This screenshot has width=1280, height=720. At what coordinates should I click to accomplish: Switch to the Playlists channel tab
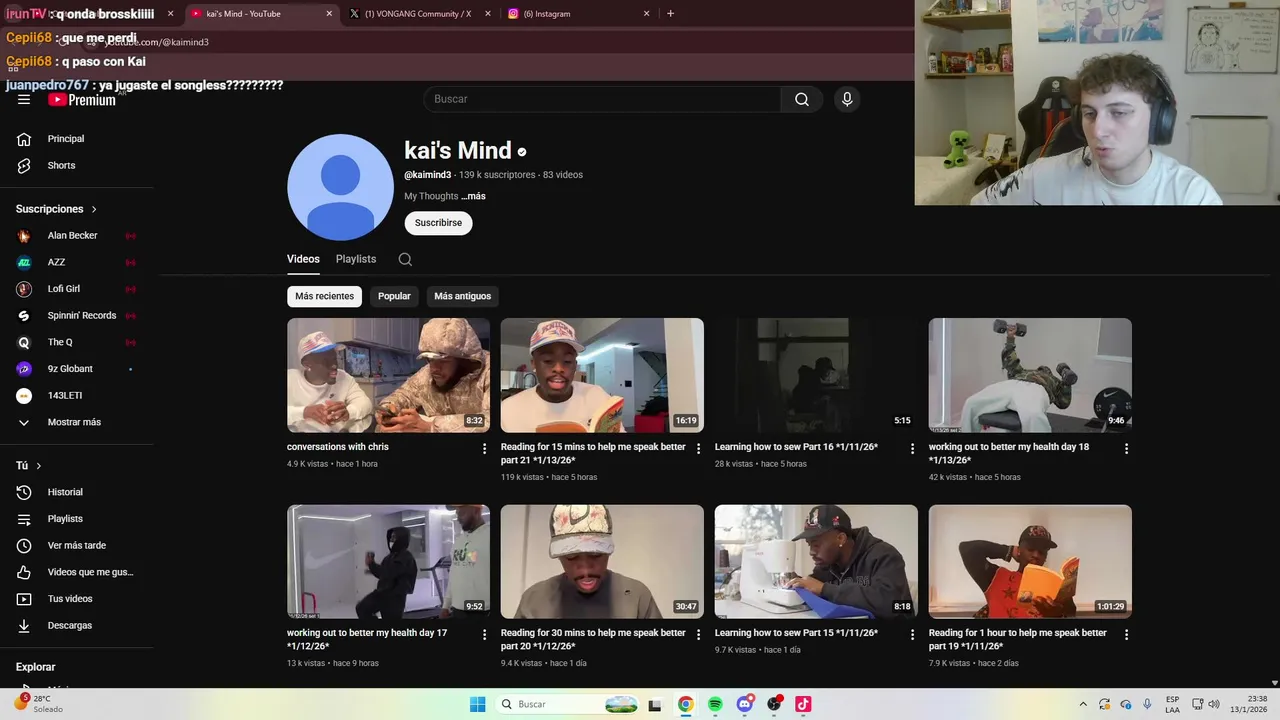click(356, 259)
